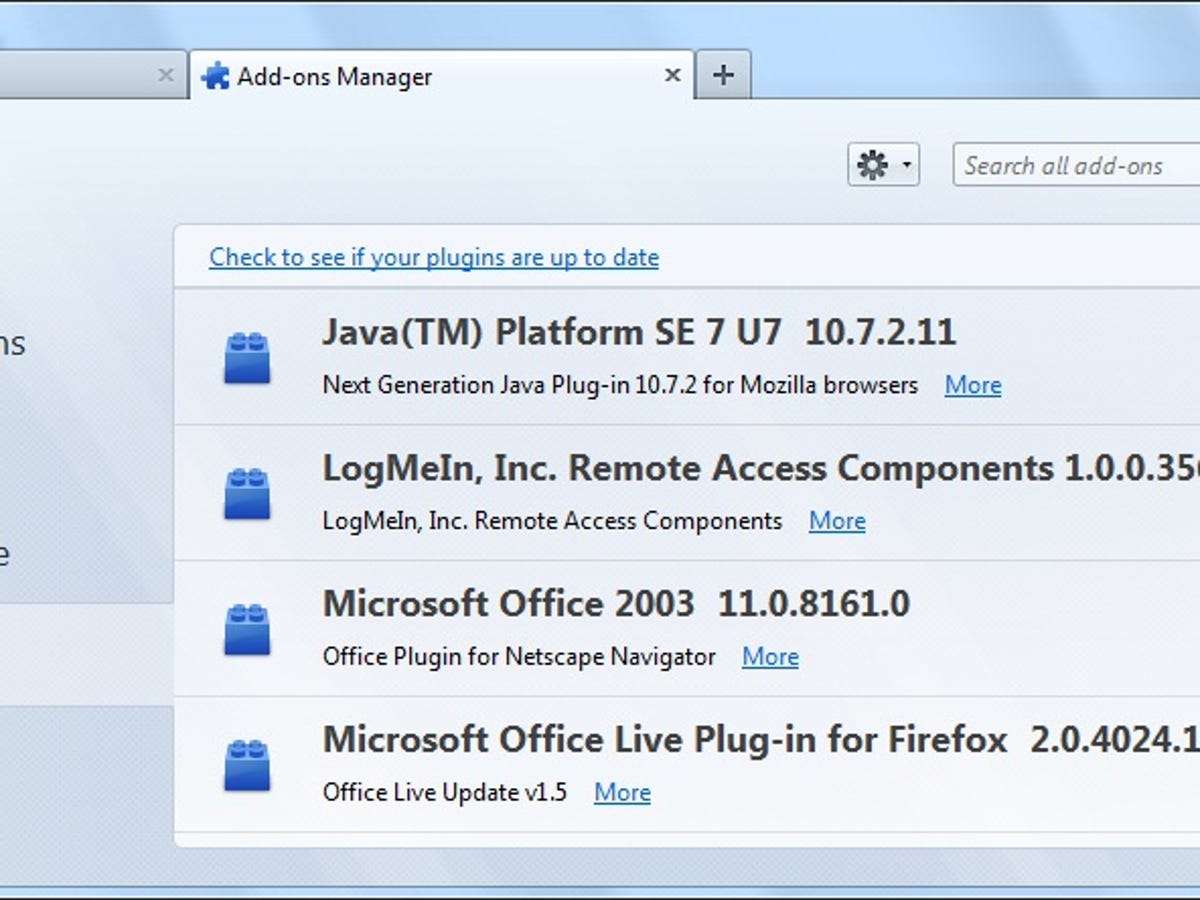Click the Java(TM) Platform plugin brick icon
The height and width of the screenshot is (900, 1200).
(x=246, y=358)
